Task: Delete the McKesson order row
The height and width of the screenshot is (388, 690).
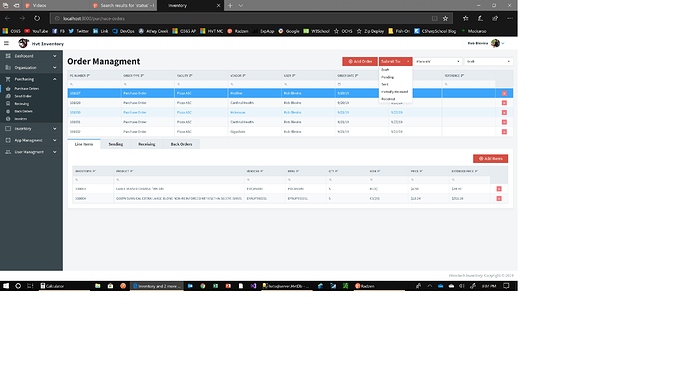Action: point(504,113)
